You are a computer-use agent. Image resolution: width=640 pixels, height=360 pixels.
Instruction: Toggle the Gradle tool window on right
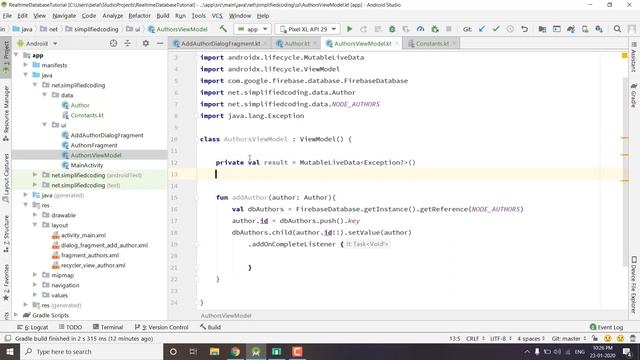634,95
